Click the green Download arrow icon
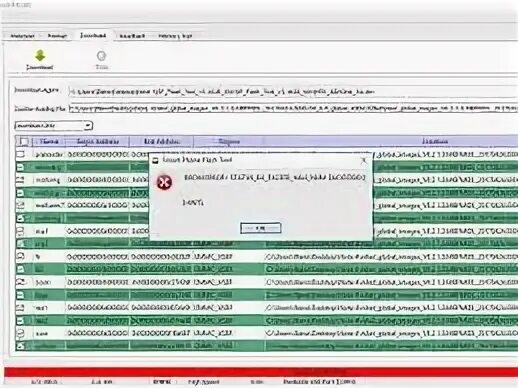This screenshot has height=388, width=518. tap(40, 56)
